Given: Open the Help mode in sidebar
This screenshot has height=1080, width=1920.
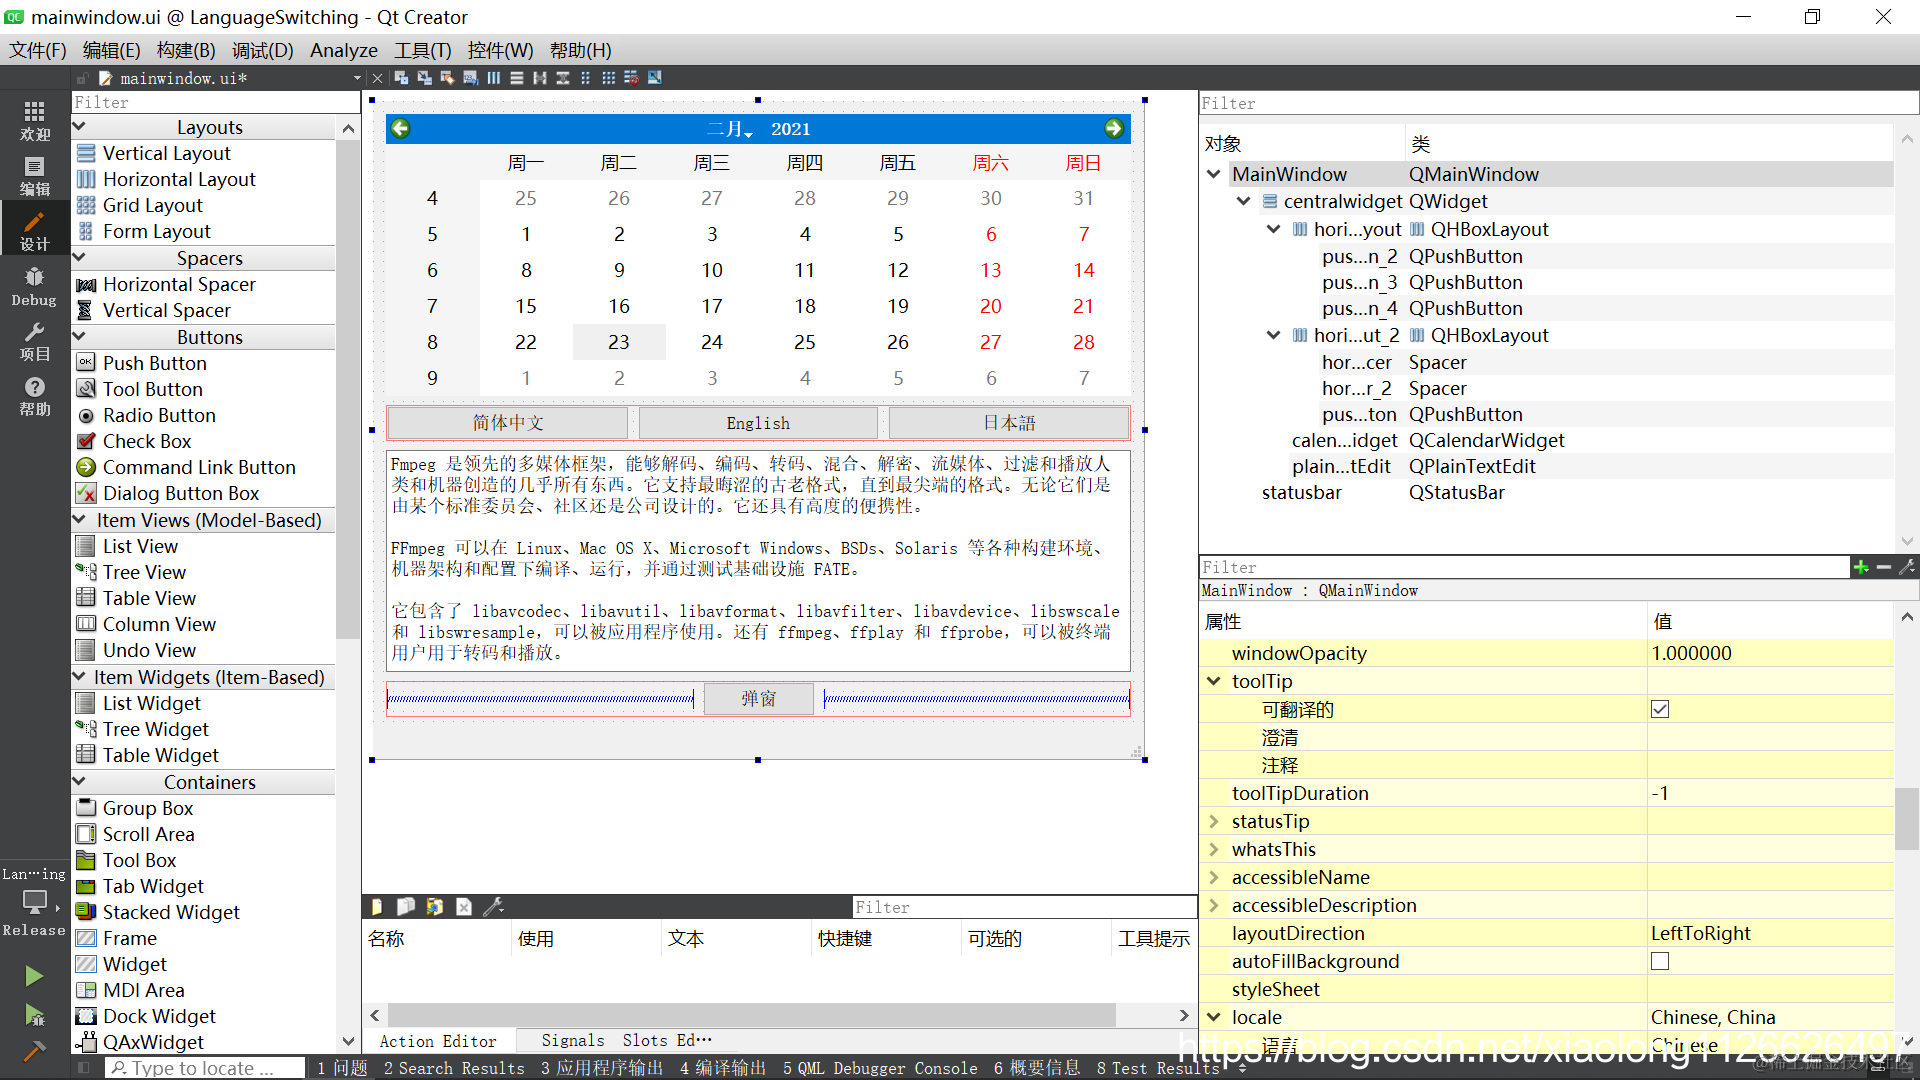Looking at the screenshot, I should click(34, 396).
